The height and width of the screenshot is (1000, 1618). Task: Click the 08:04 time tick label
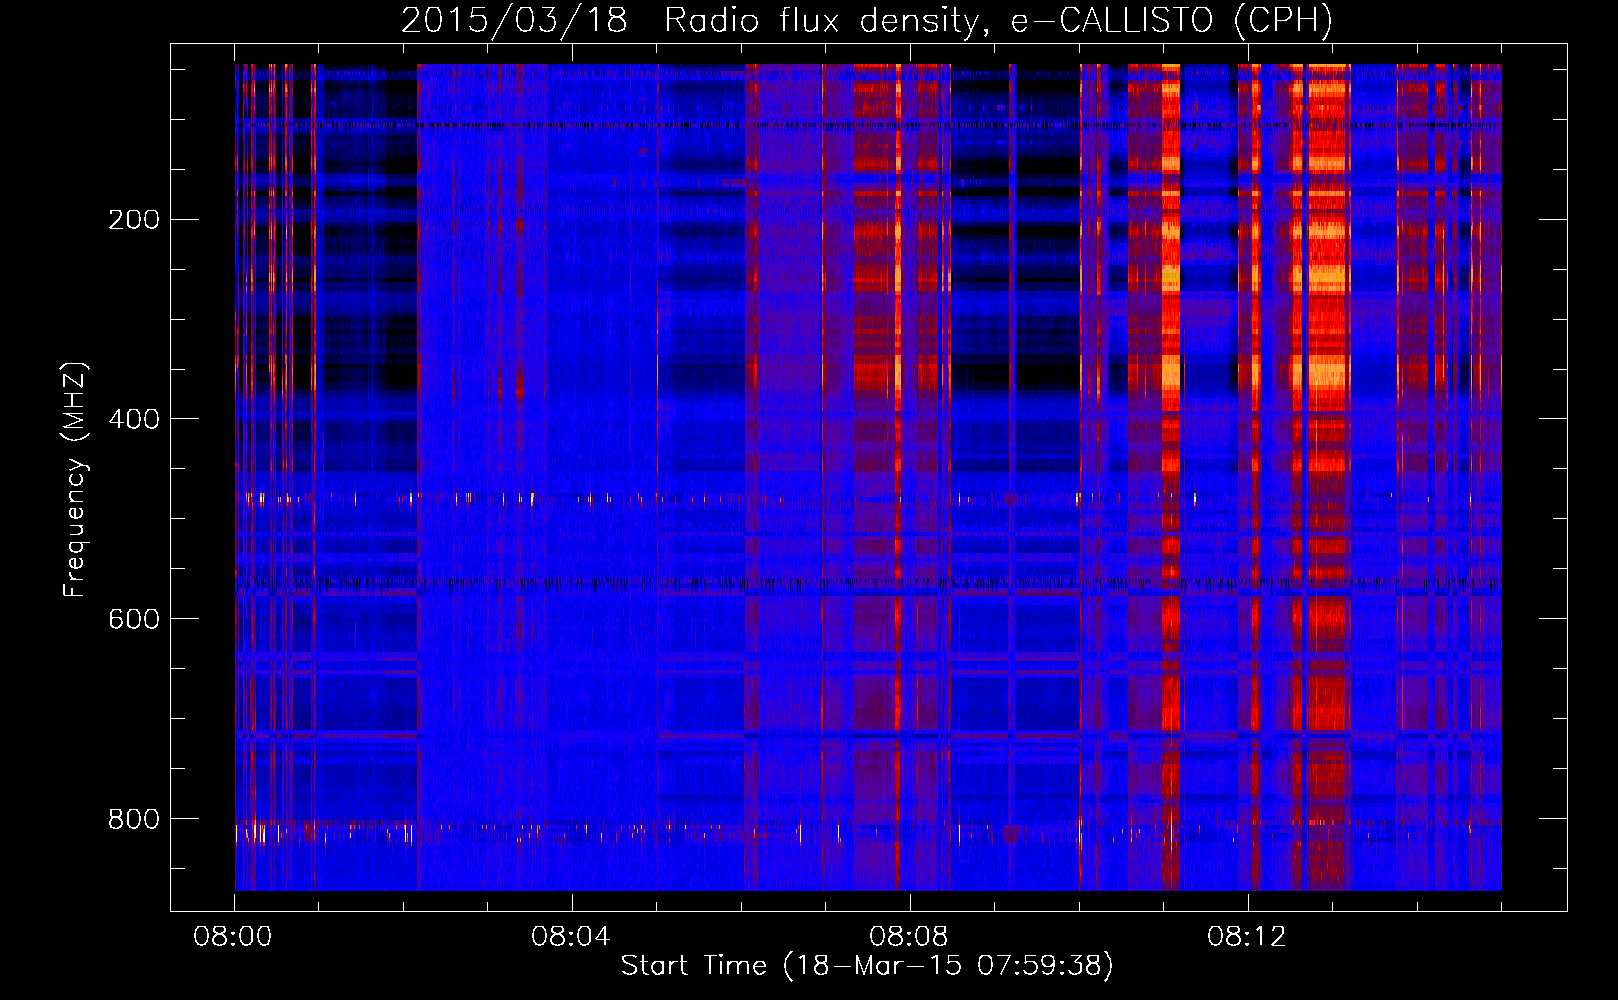pyautogui.click(x=571, y=937)
